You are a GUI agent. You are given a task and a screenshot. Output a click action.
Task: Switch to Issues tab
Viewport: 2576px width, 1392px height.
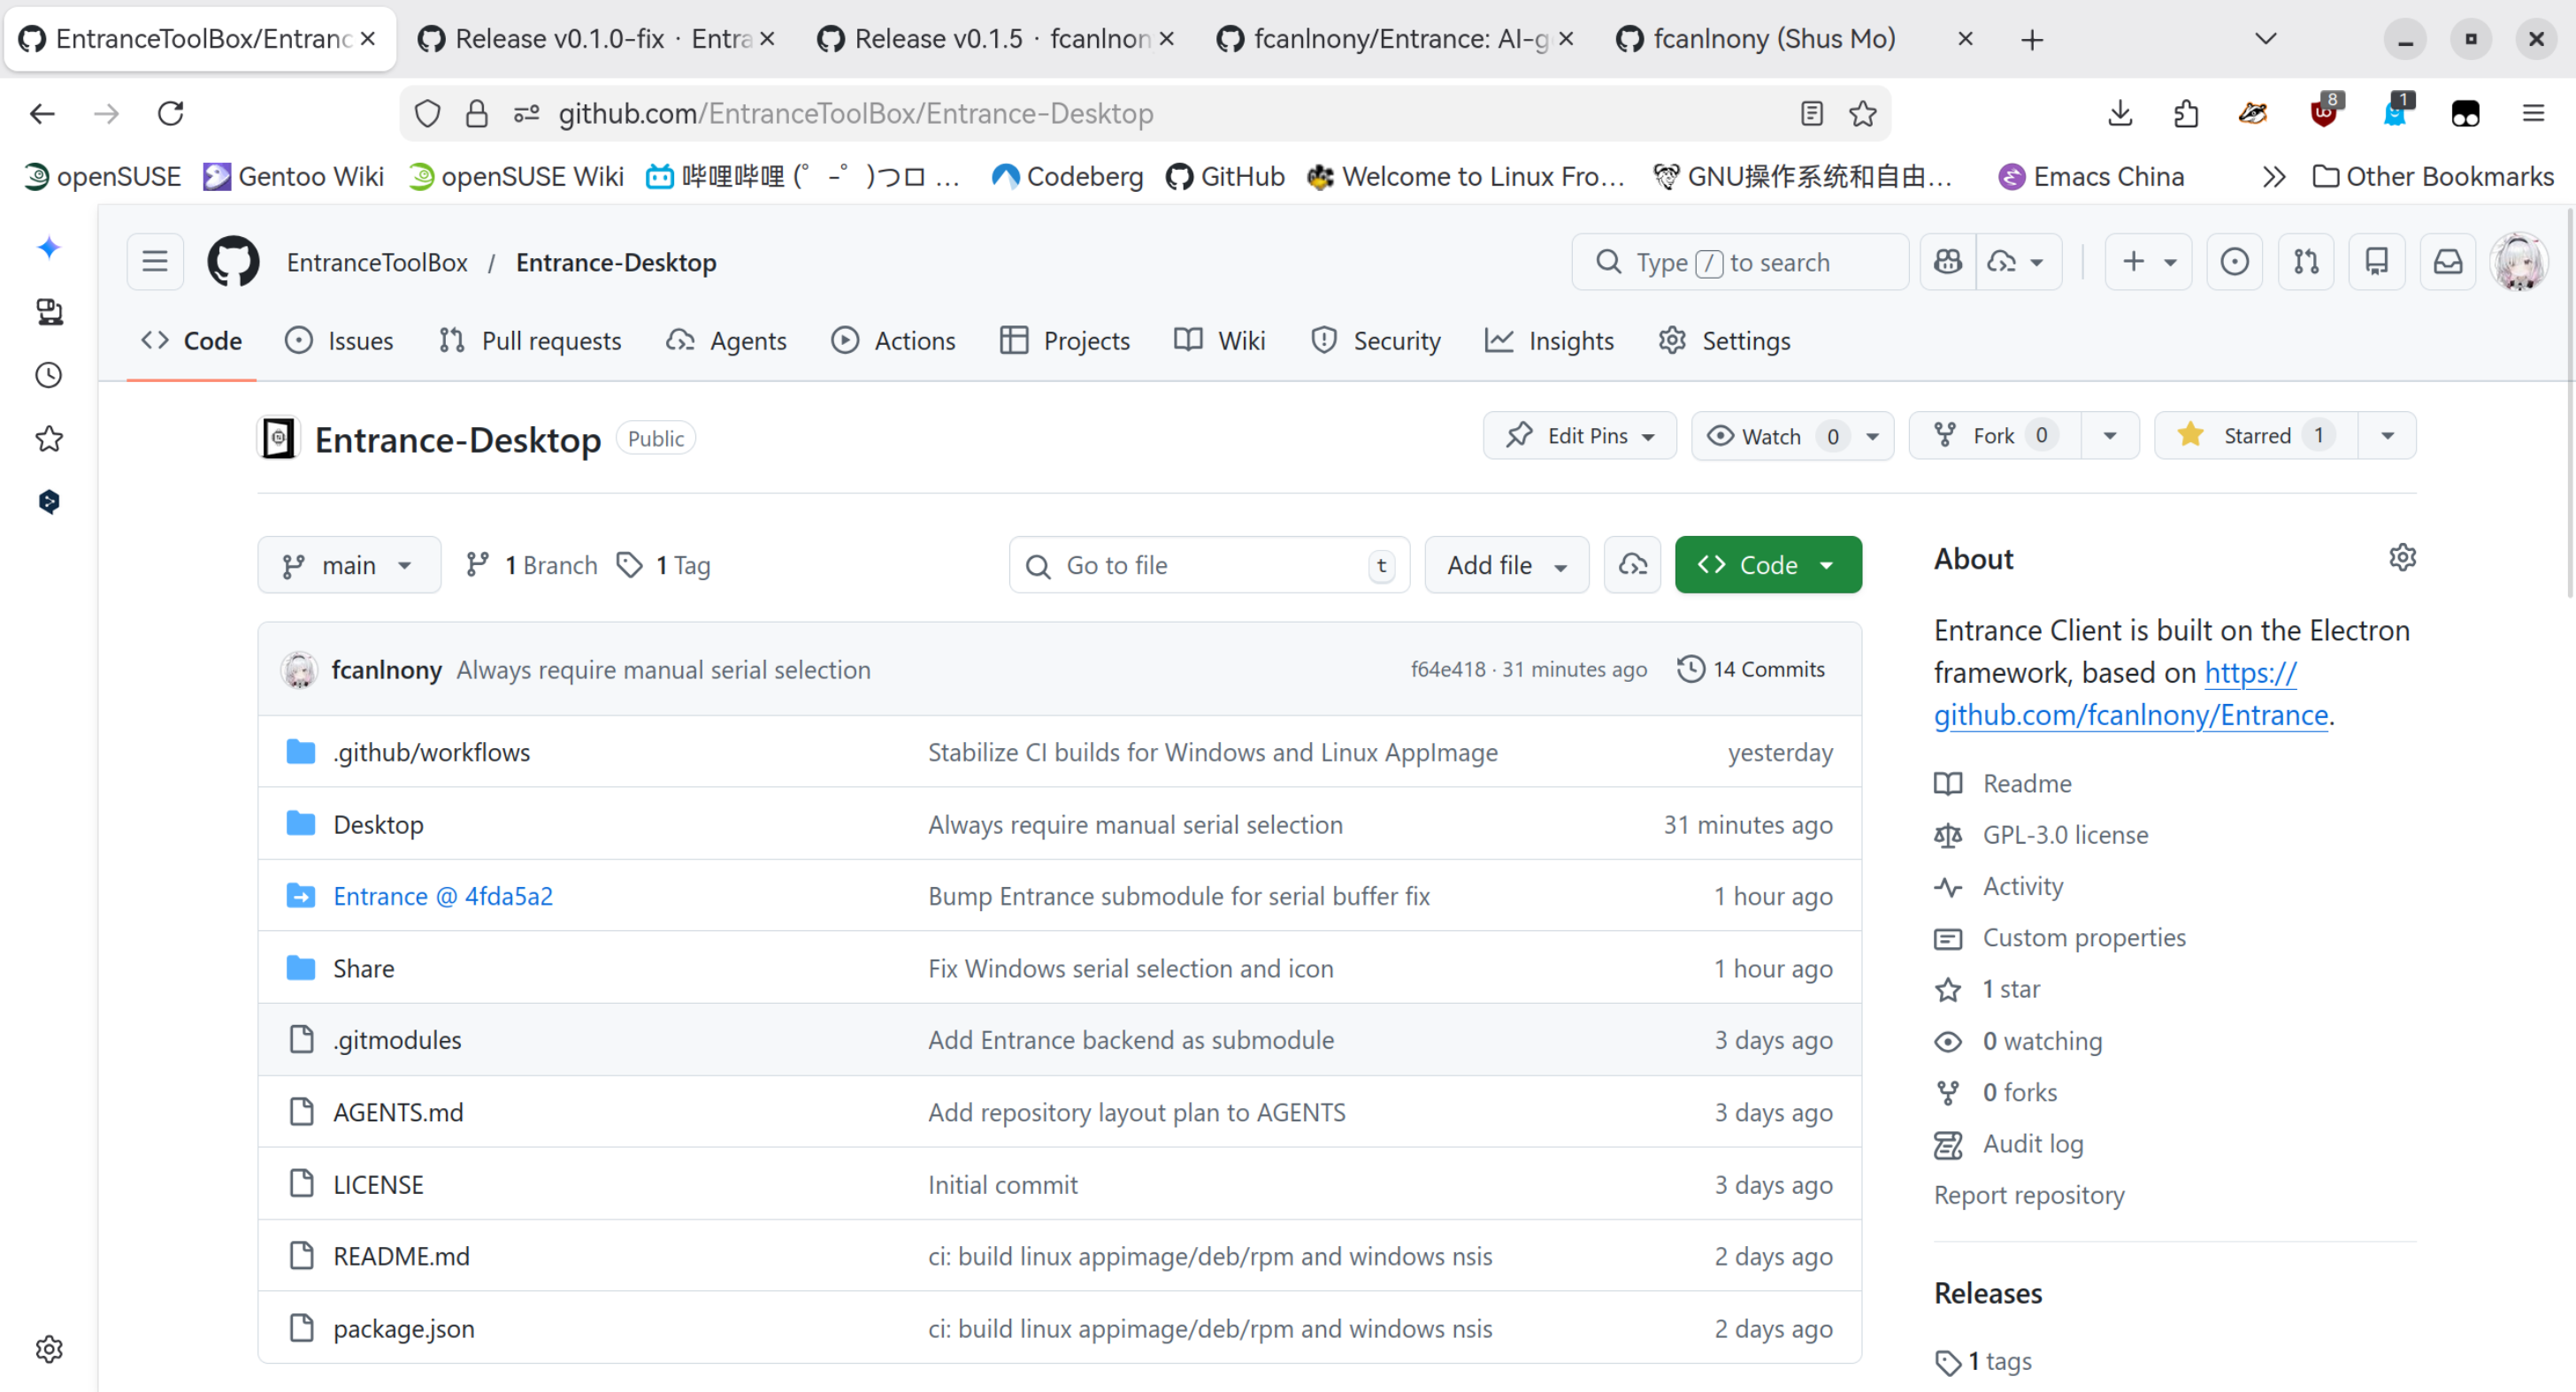pyautogui.click(x=340, y=341)
